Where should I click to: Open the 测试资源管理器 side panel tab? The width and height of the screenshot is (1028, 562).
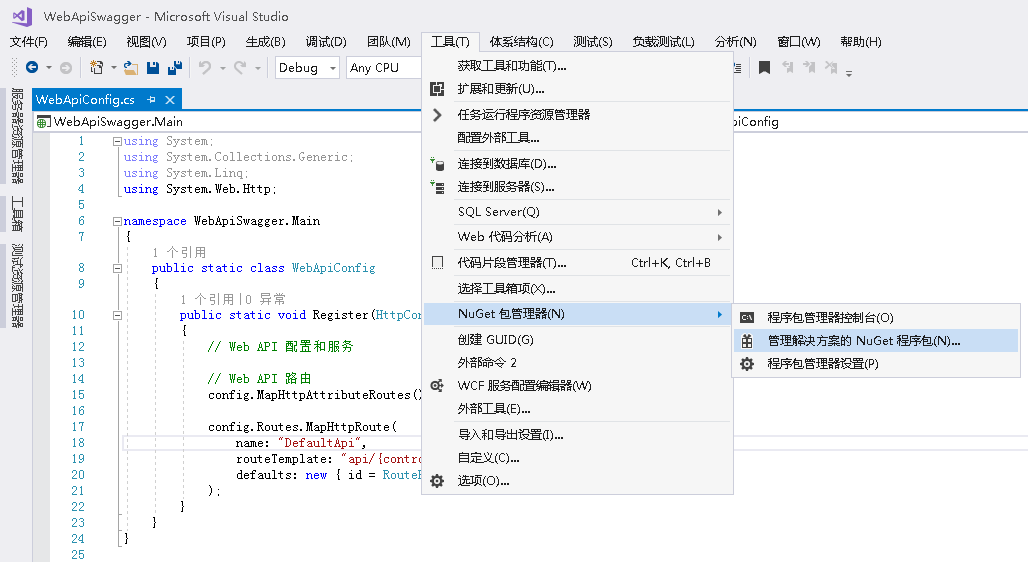[x=18, y=286]
